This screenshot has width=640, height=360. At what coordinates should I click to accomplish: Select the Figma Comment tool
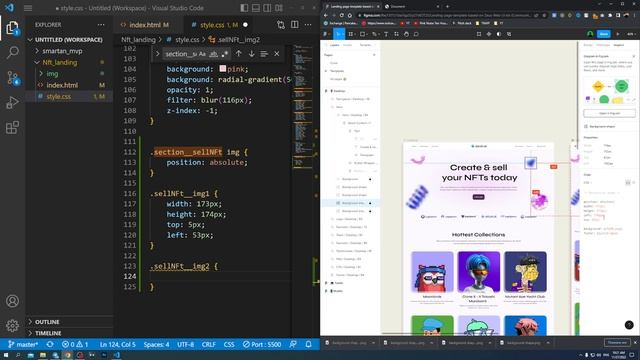click(x=416, y=34)
